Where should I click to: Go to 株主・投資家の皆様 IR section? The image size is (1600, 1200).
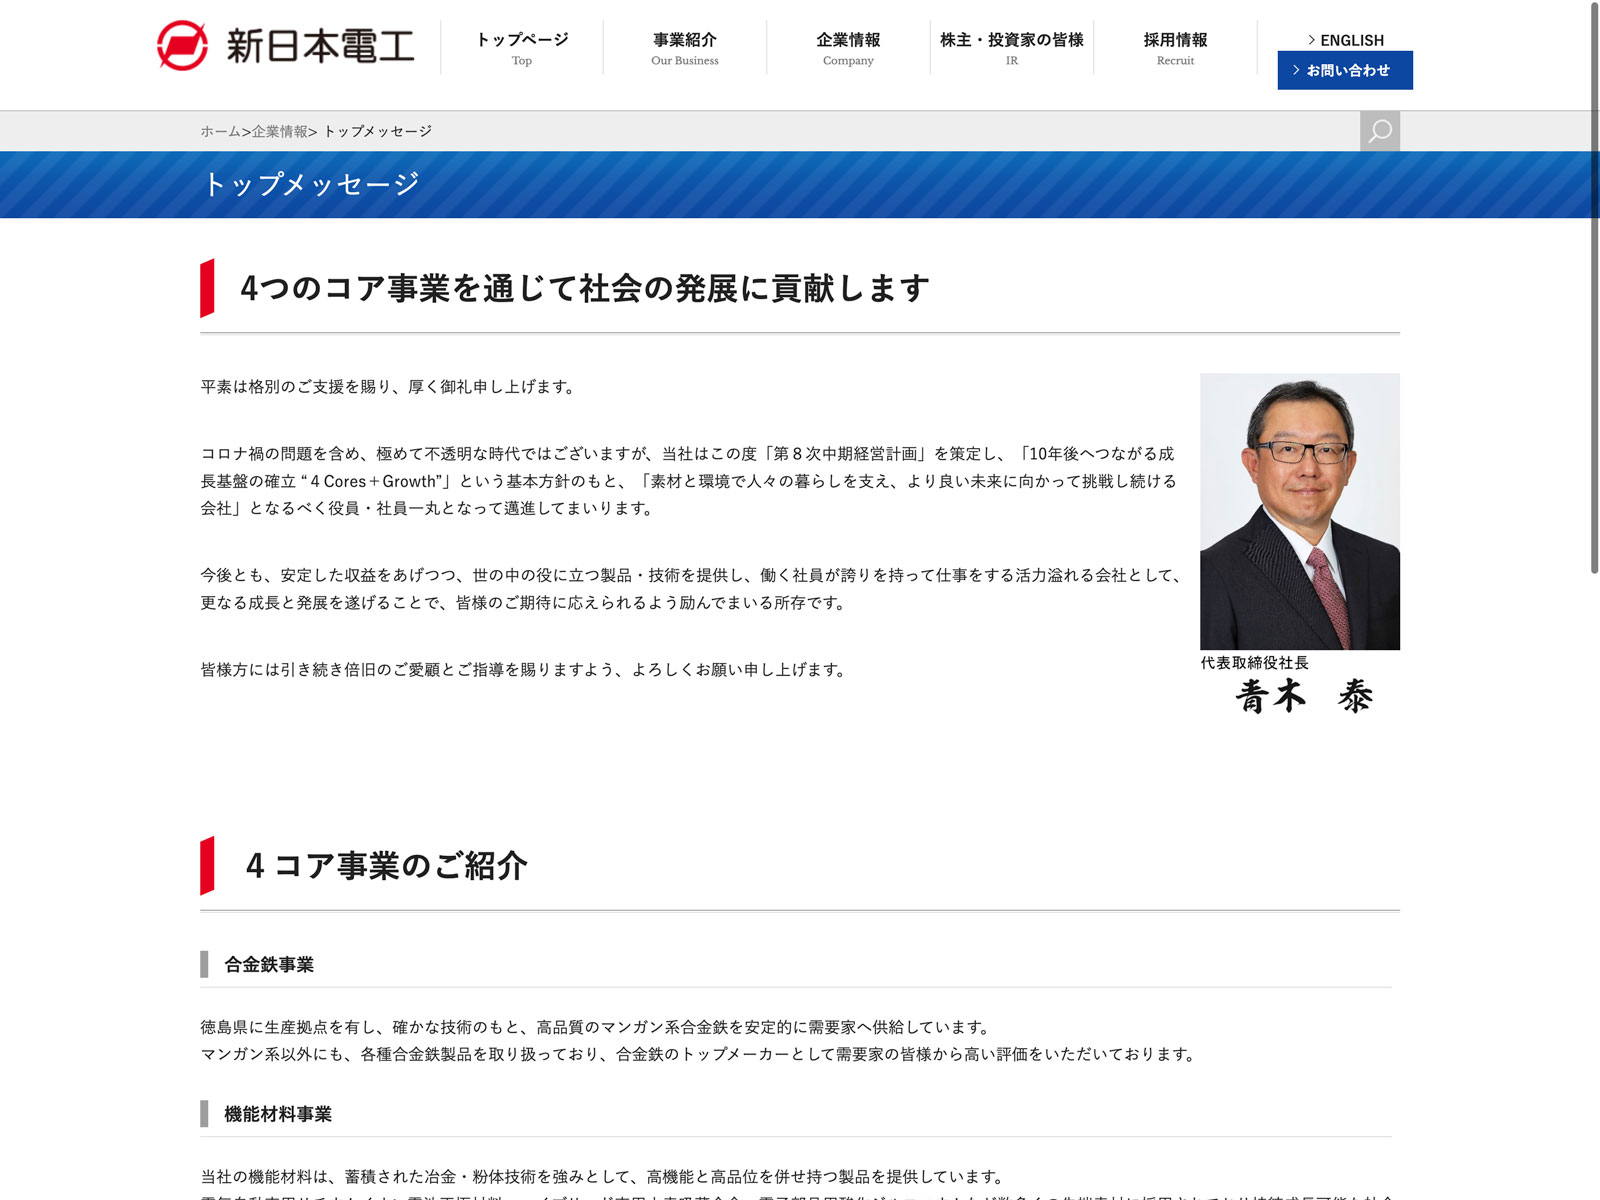pos(1011,47)
